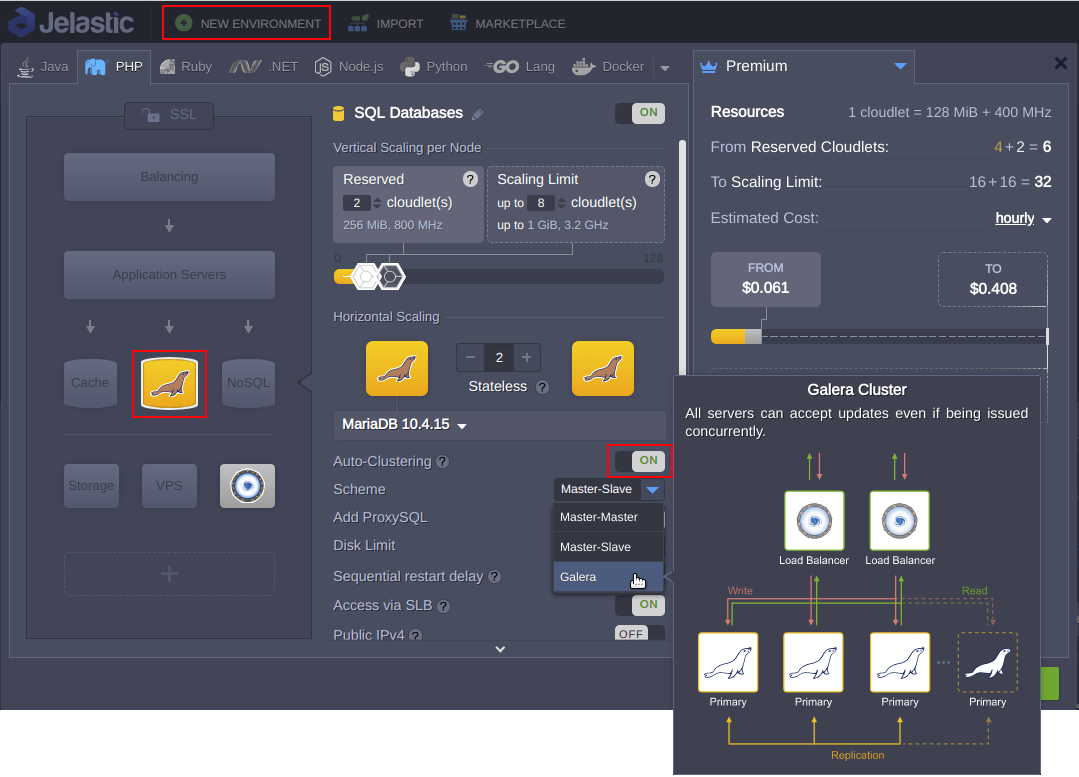Open the Docker tab
This screenshot has height=777, width=1079.
point(608,67)
